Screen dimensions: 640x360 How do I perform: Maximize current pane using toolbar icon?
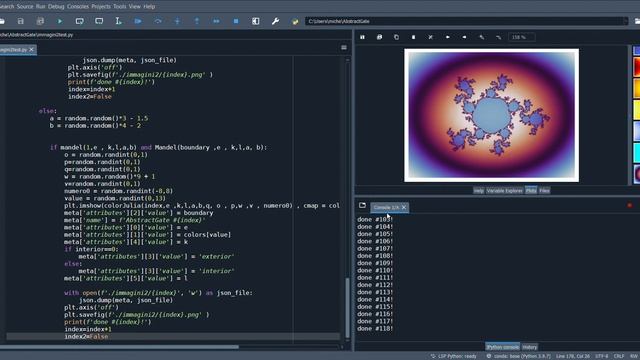pyautogui.click(x=256, y=21)
